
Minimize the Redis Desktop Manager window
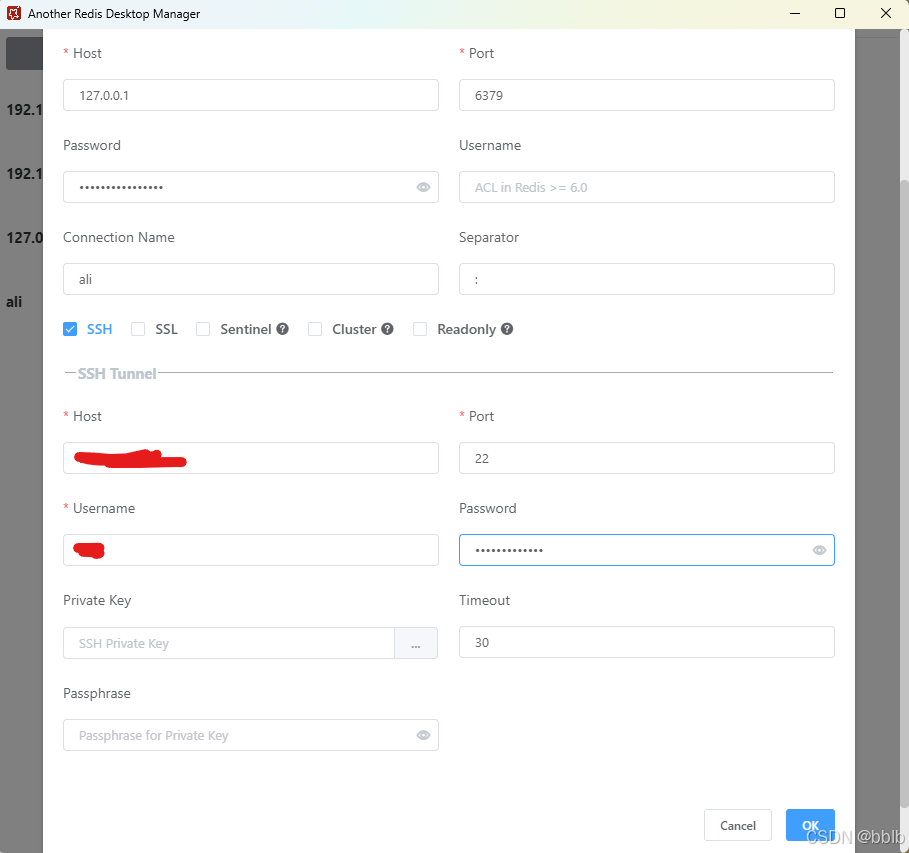click(x=795, y=13)
